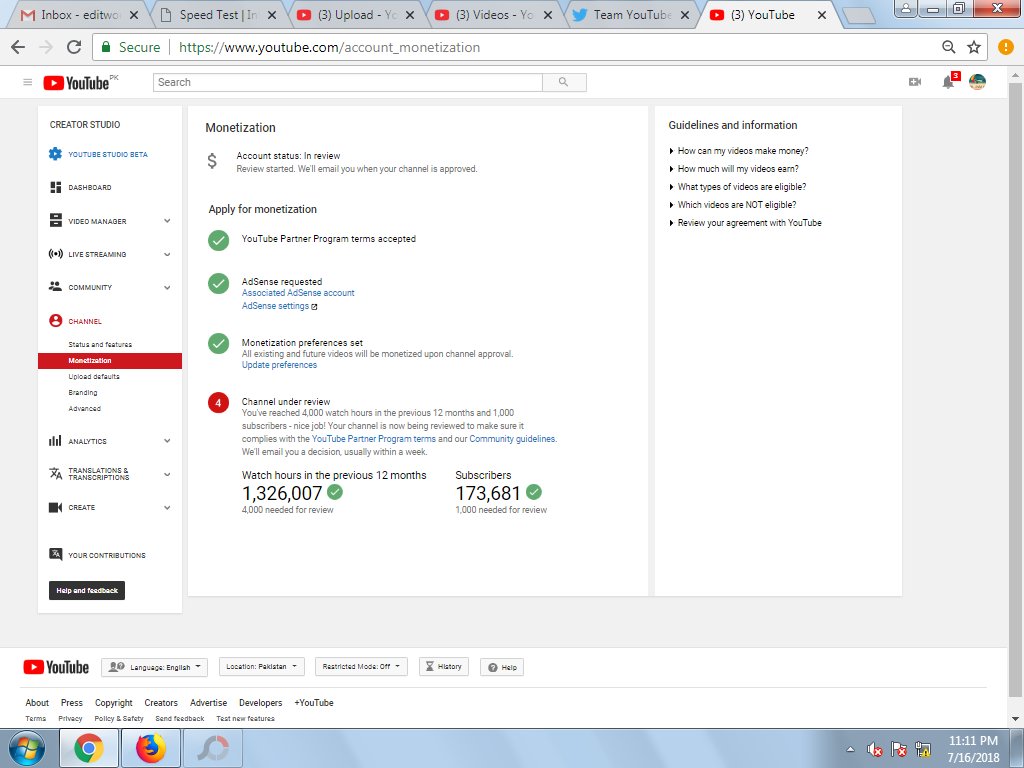This screenshot has height=768, width=1024.
Task: Switch to the Inbox Gmail tab
Action: [79, 14]
